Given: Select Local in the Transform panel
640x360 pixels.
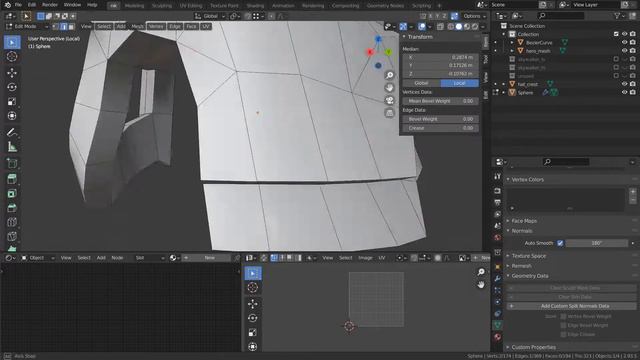Looking at the screenshot, I should click(x=460, y=83).
